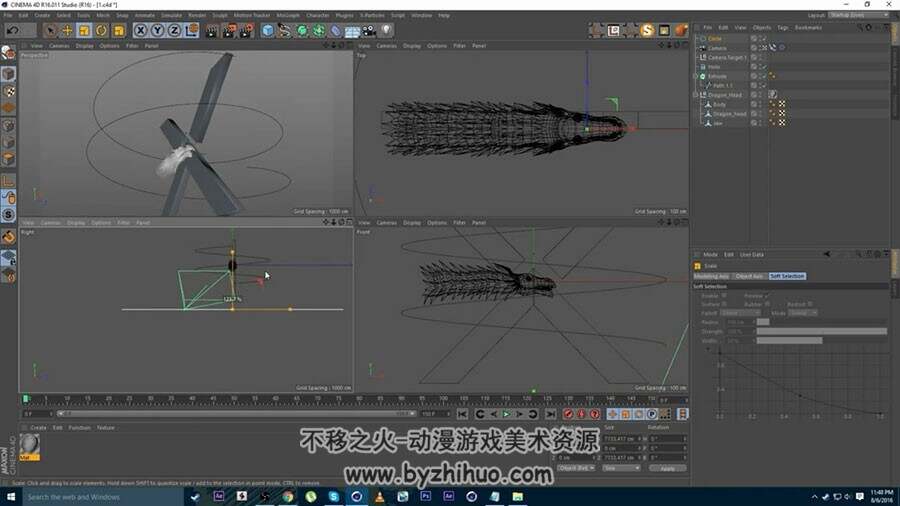
Task: Click the Record Active Objects button
Action: [x=568, y=414]
